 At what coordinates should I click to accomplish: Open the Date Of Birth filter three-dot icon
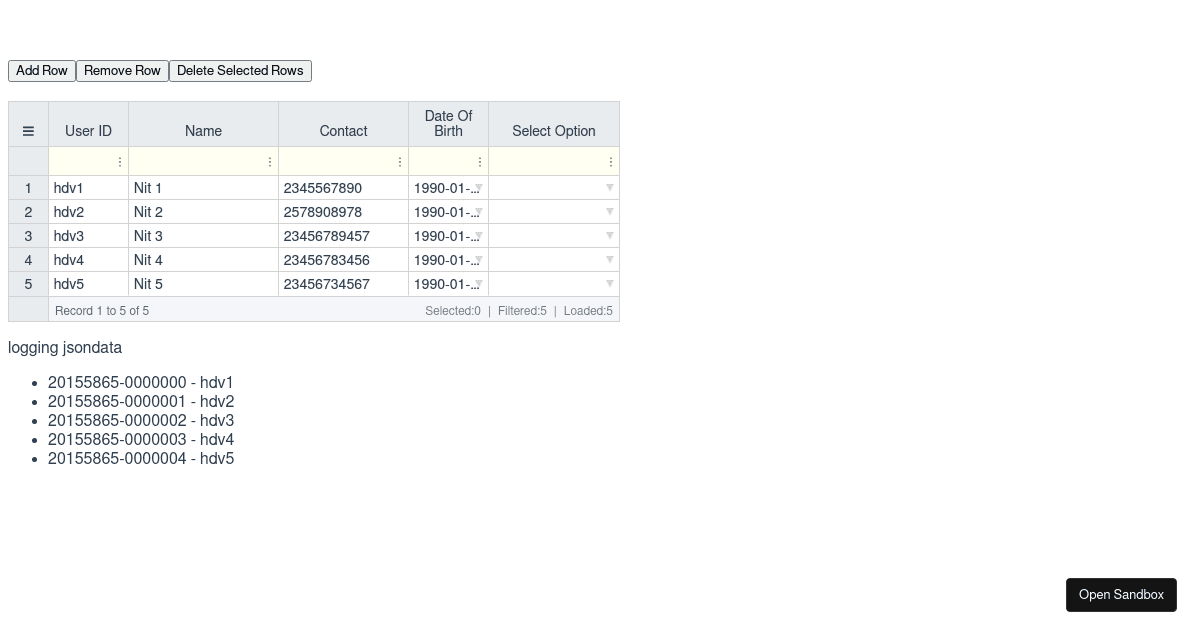coord(480,161)
